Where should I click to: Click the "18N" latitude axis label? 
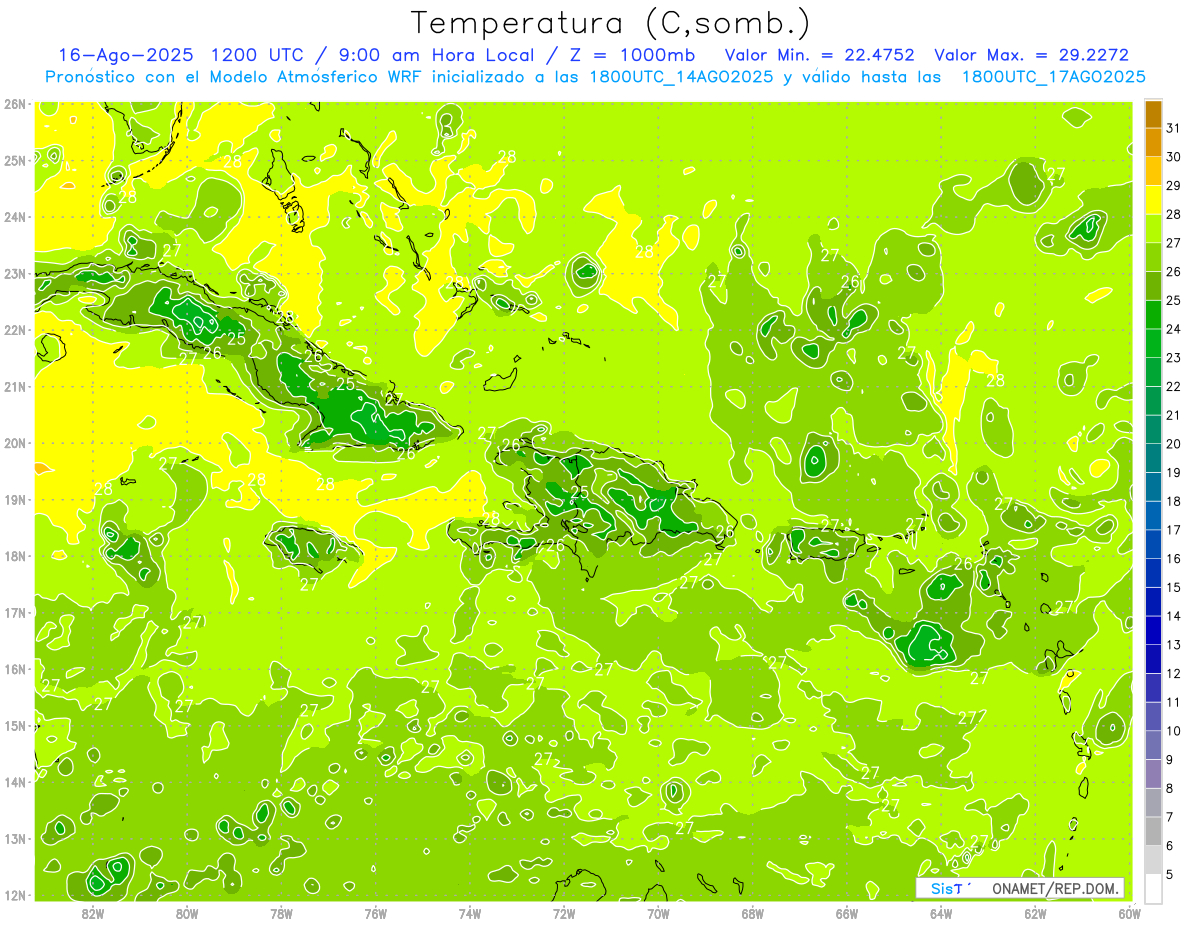coord(14,556)
